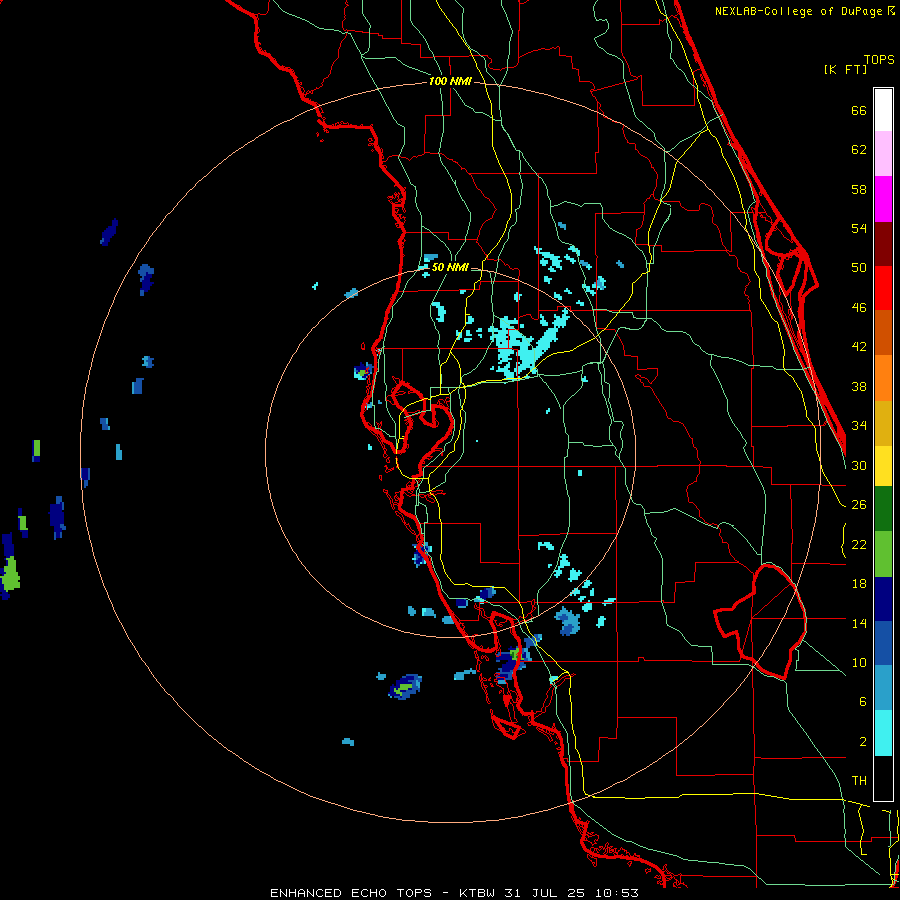
Task: Pick the maroon dark red legend band
Action: coord(883,243)
